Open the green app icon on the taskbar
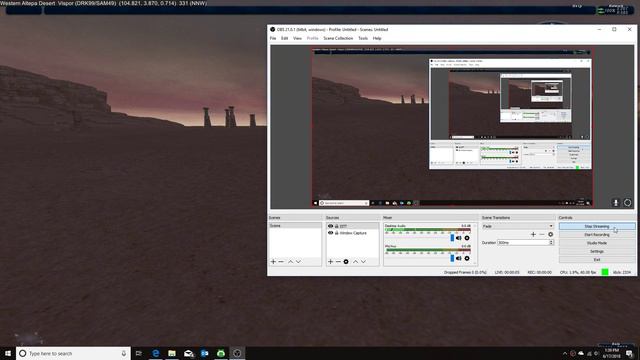Image resolution: width=640 pixels, height=360 pixels. [x=221, y=353]
